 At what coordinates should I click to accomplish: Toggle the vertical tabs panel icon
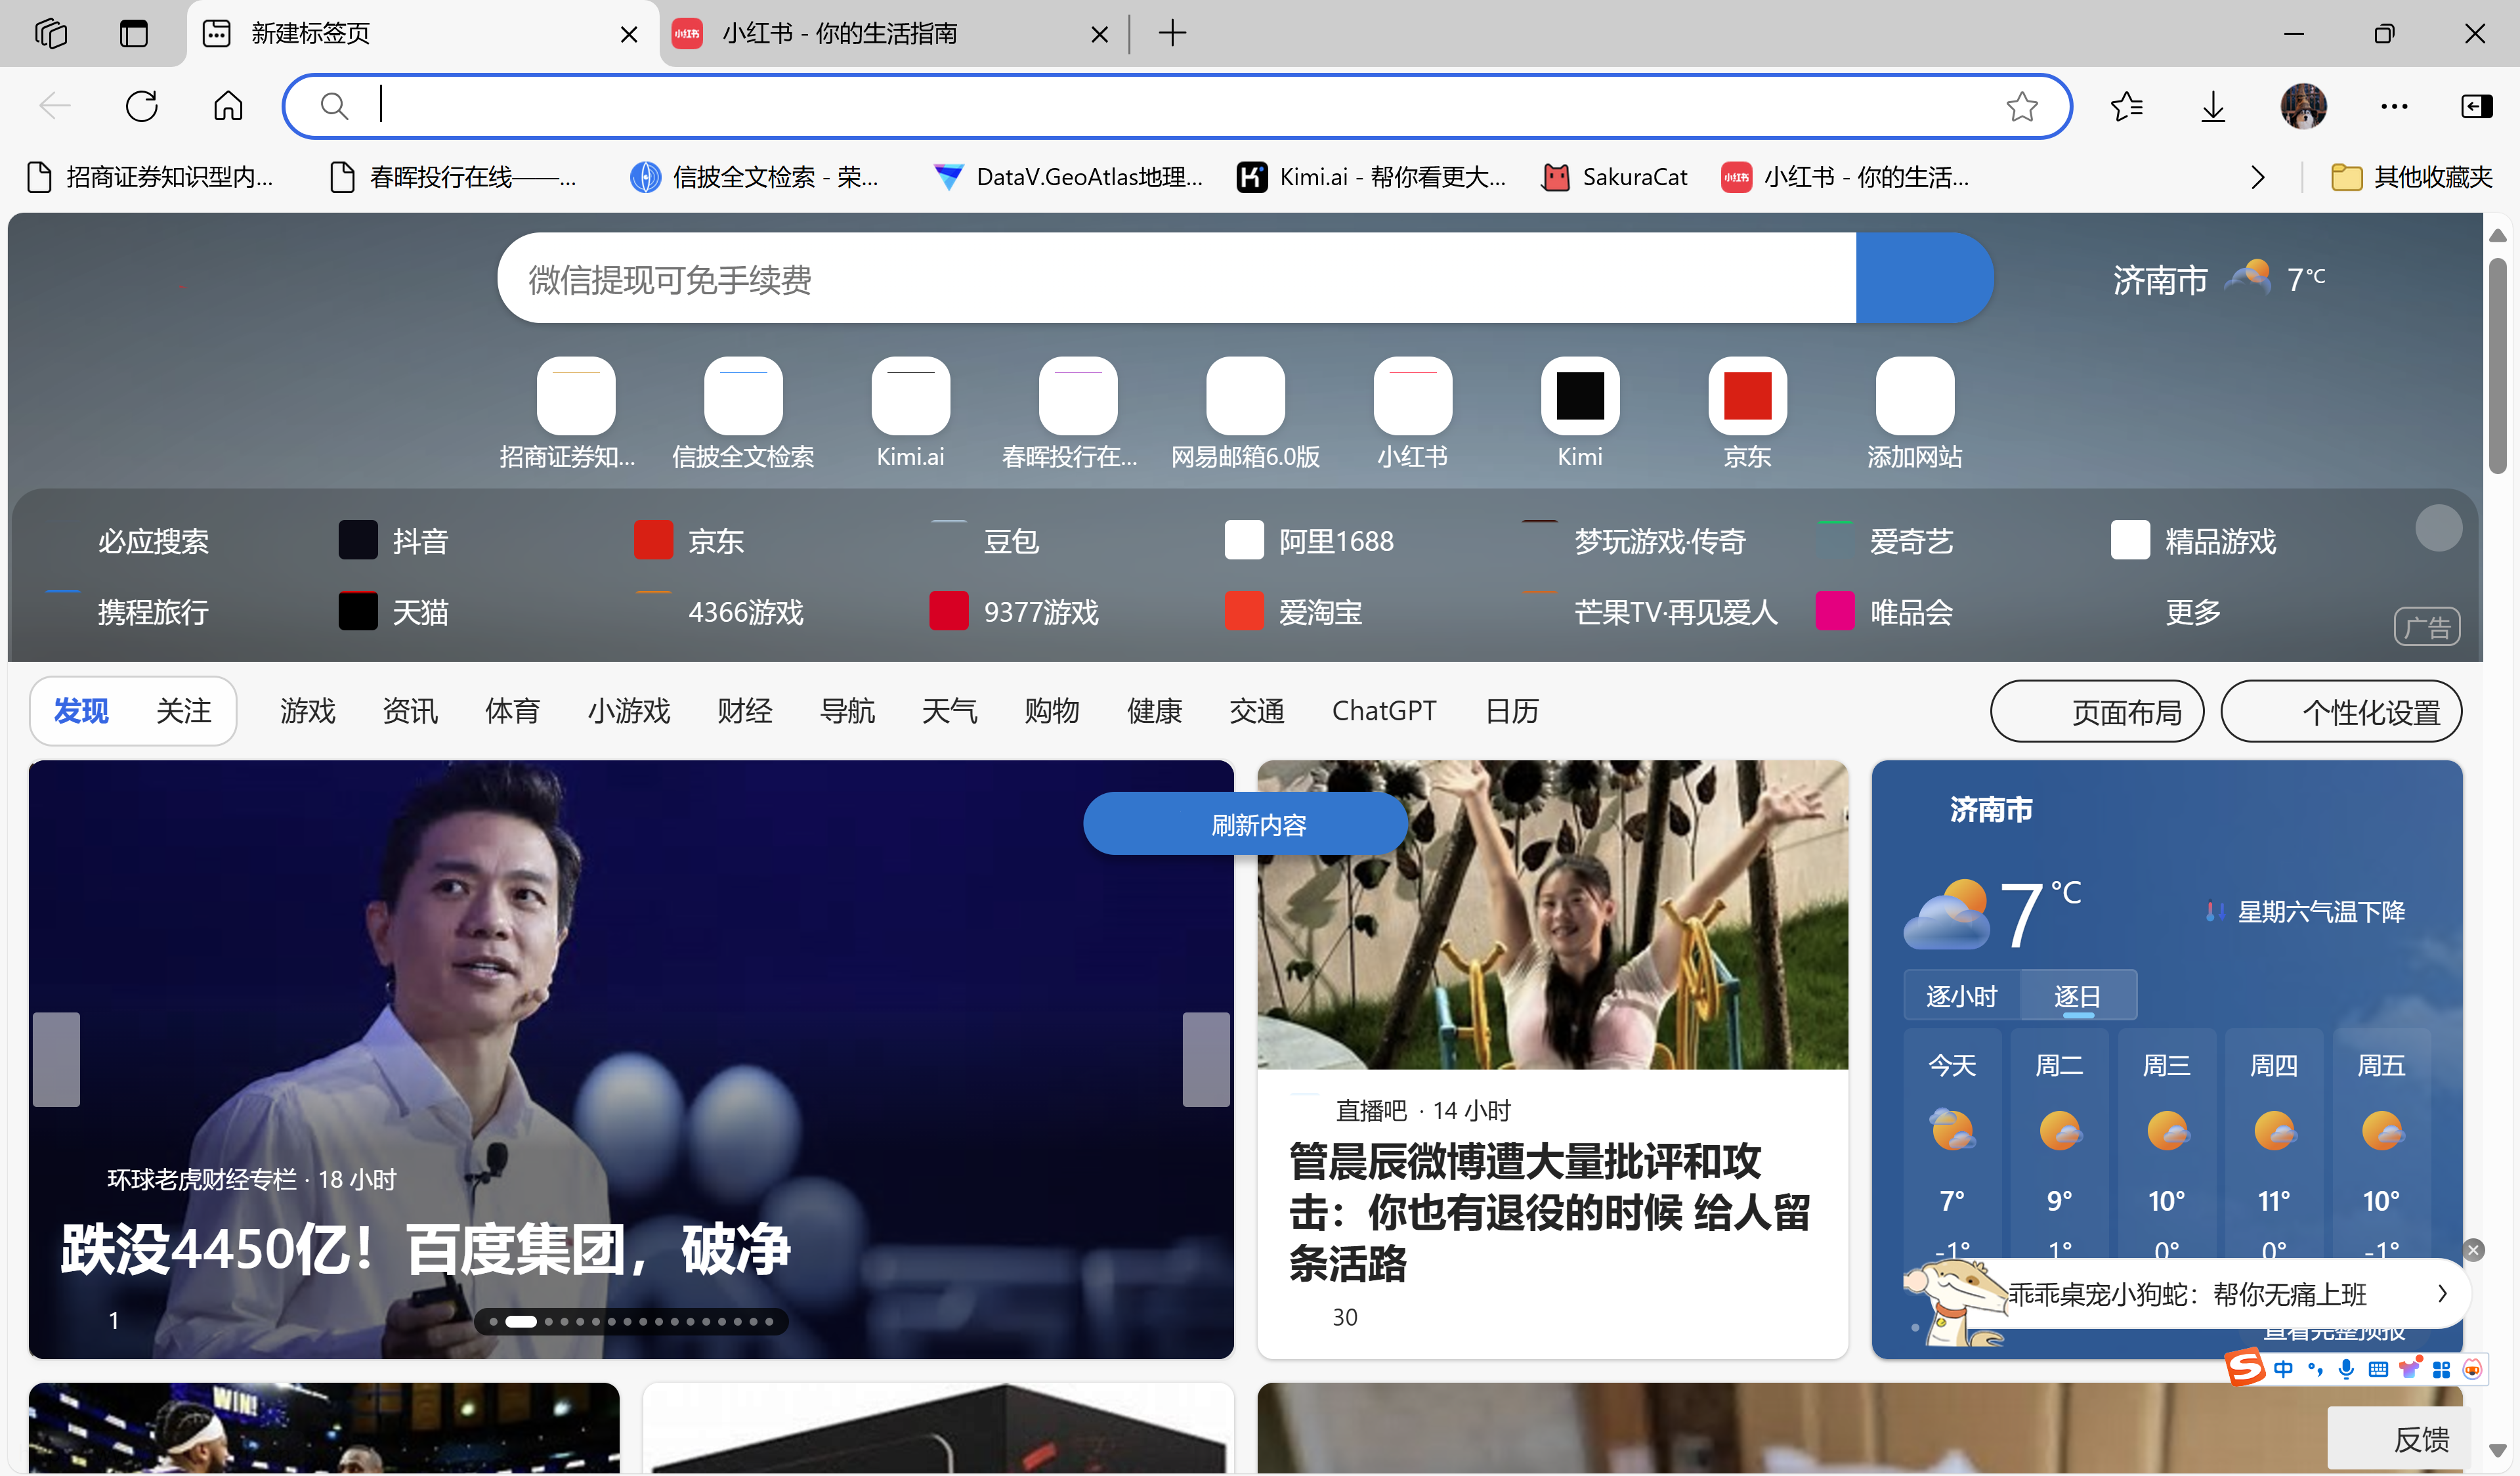133,33
